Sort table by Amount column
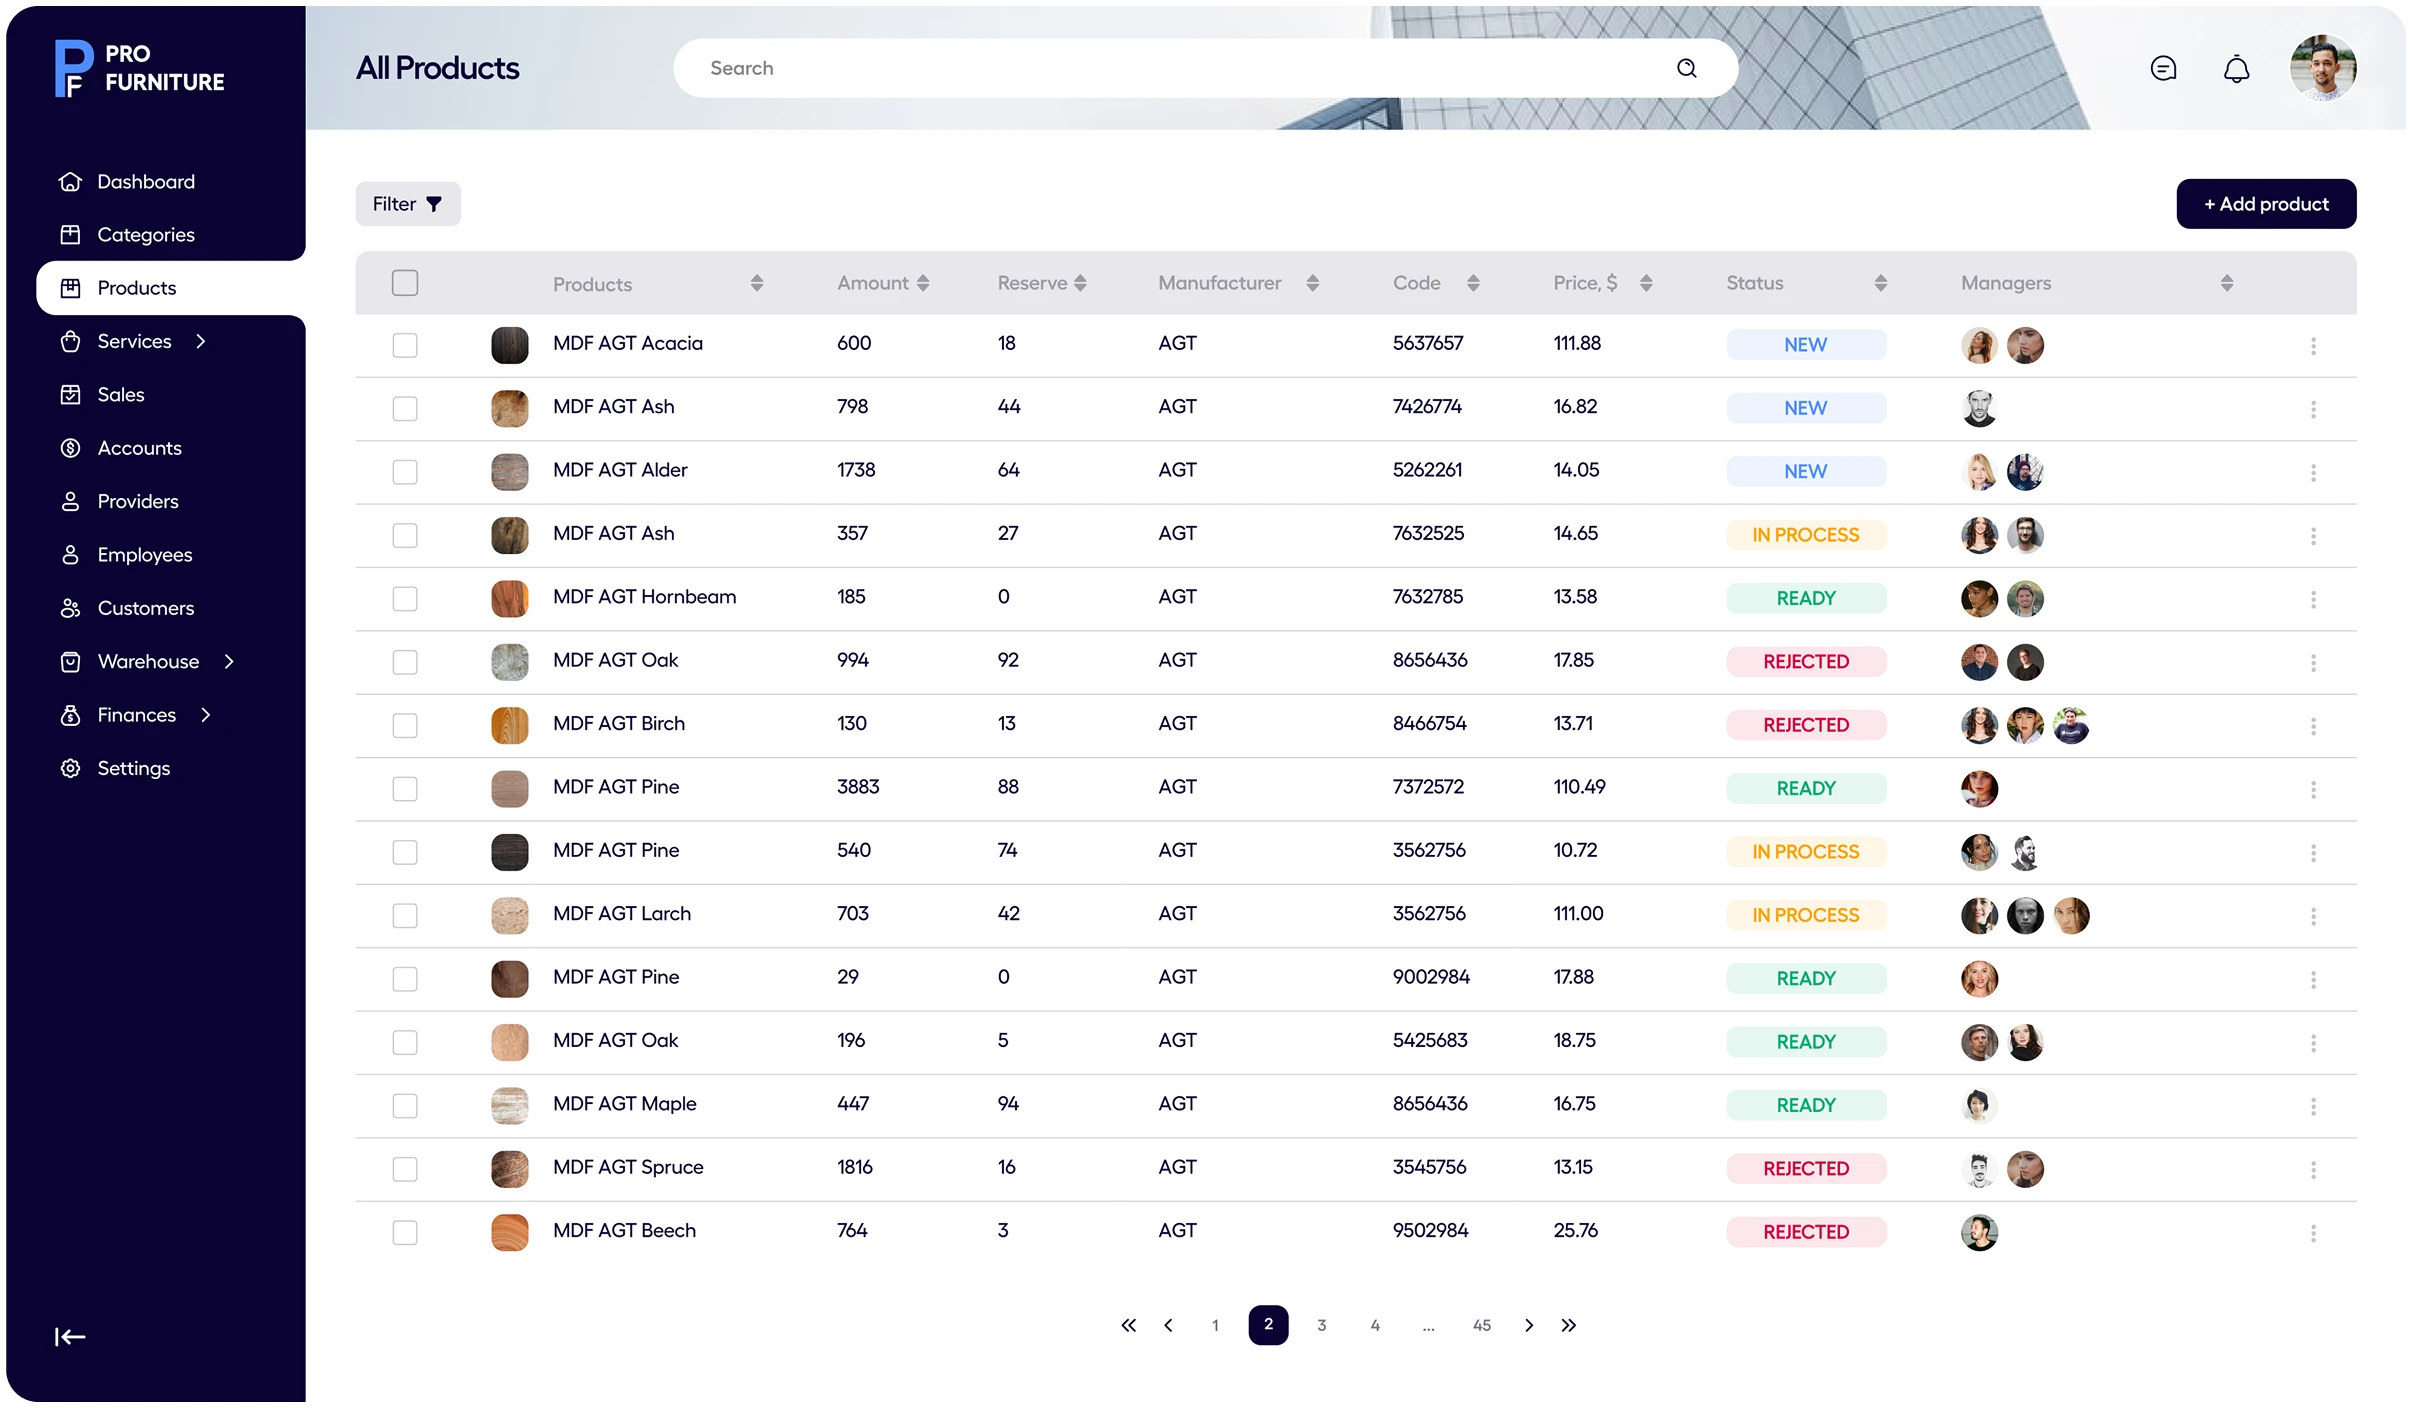Image resolution: width=2413 pixels, height=1408 pixels. click(922, 283)
